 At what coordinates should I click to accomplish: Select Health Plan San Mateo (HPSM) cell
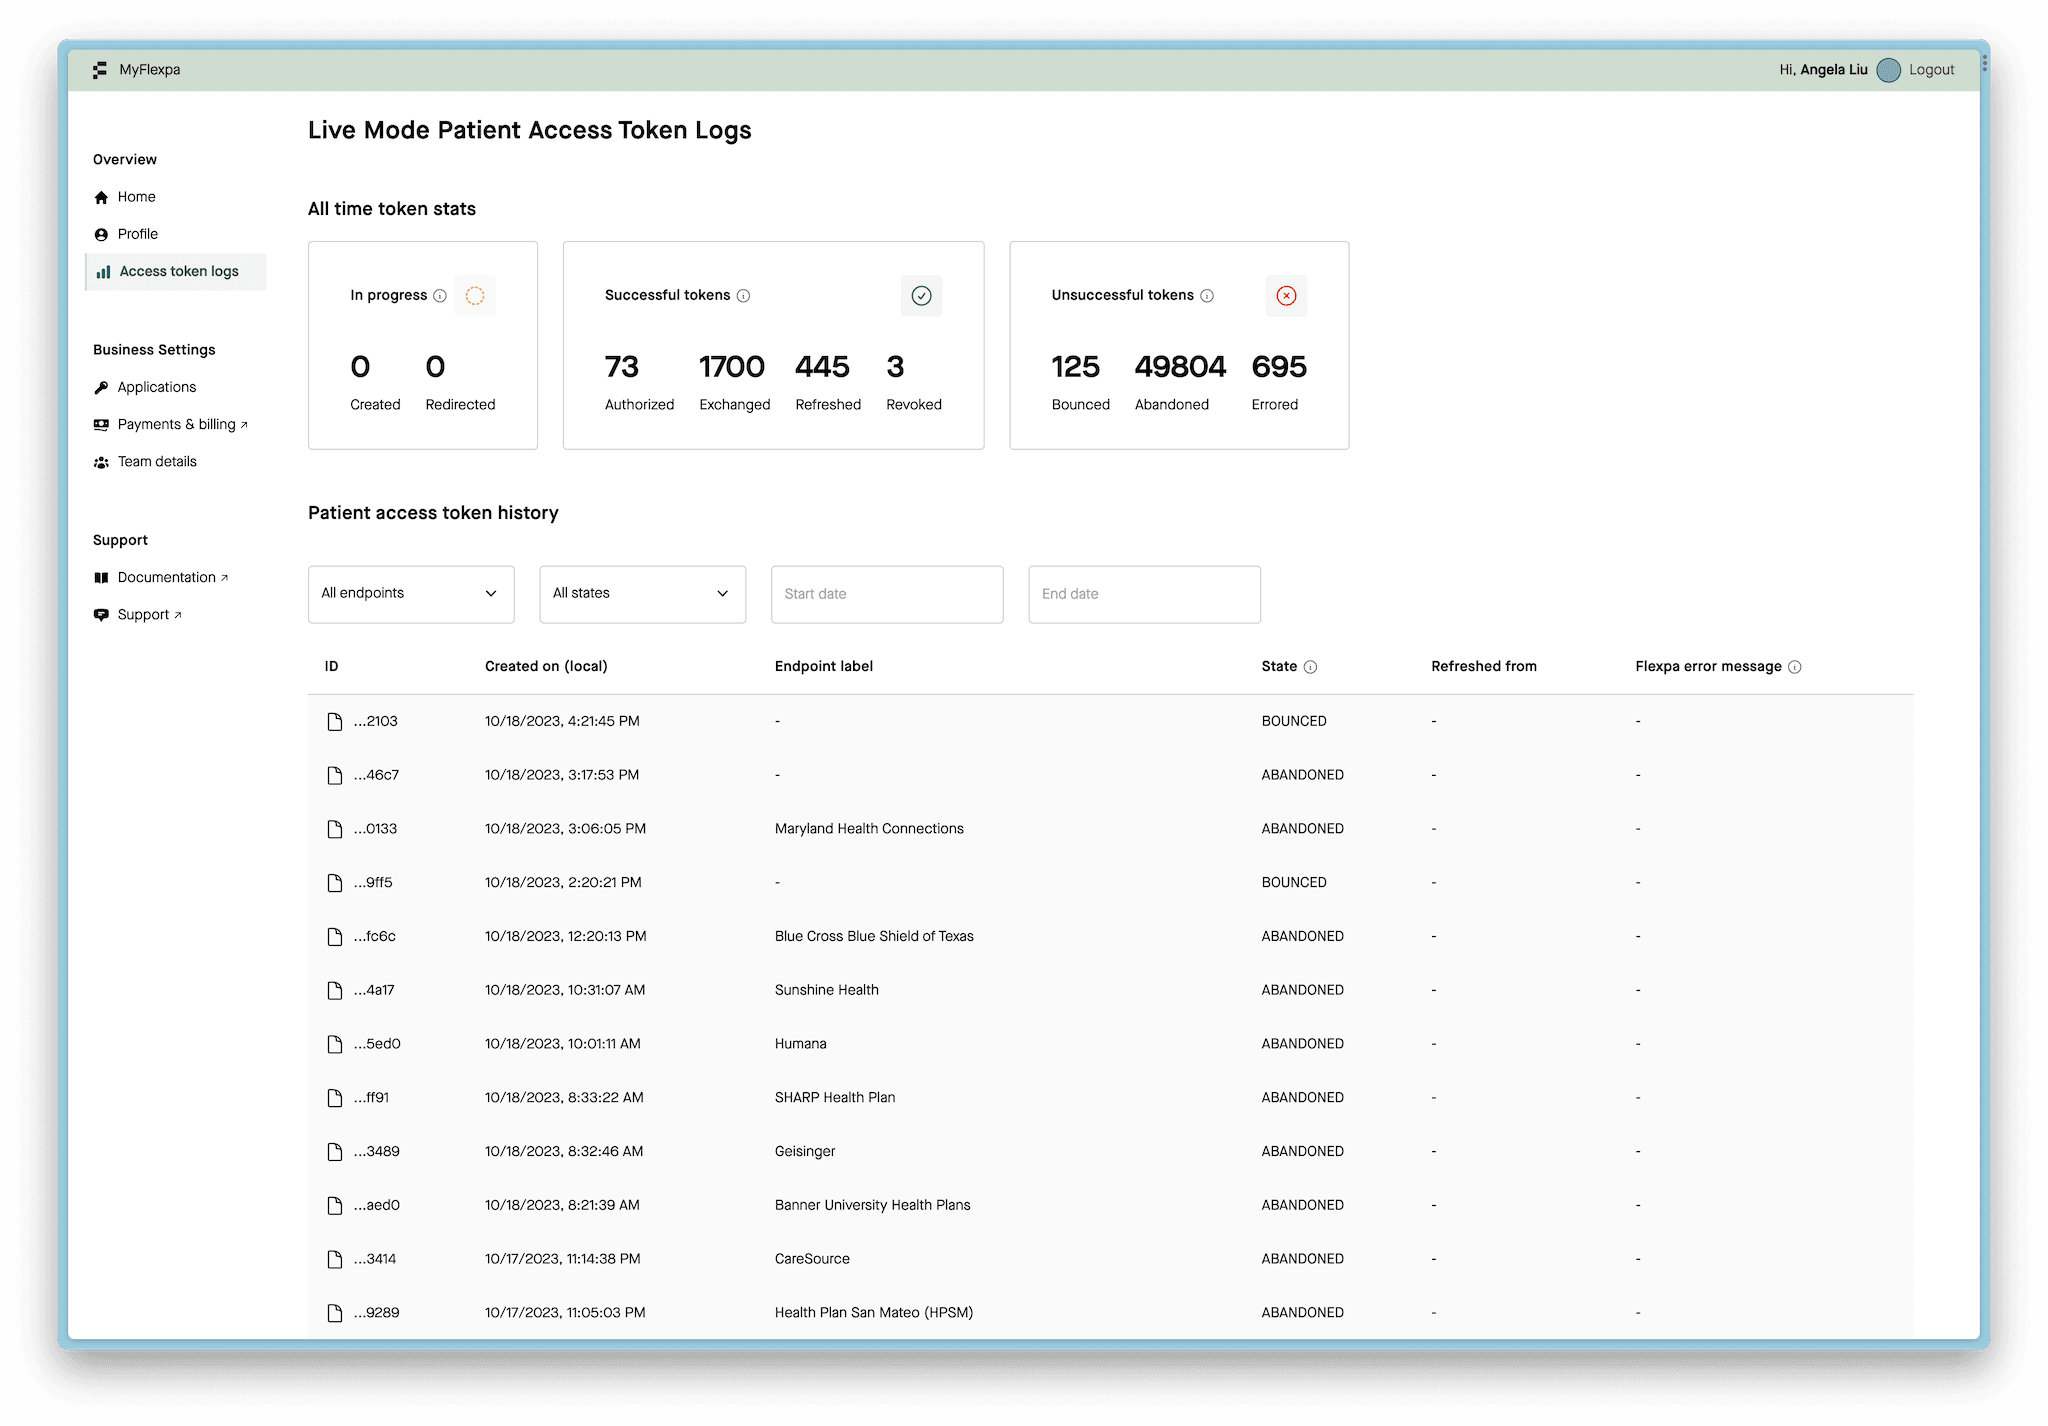point(874,1313)
